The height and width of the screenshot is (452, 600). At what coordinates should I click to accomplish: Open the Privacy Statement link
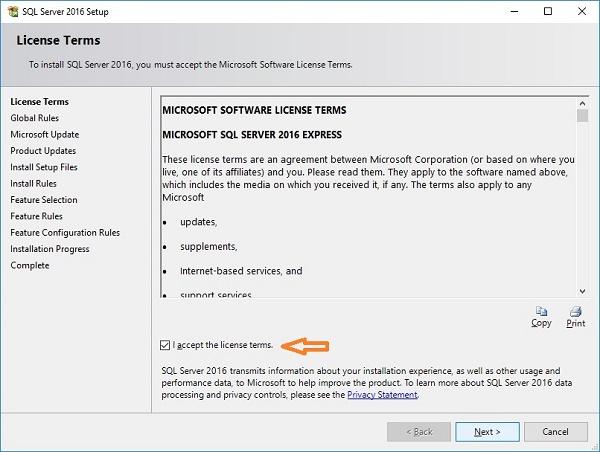(382, 395)
